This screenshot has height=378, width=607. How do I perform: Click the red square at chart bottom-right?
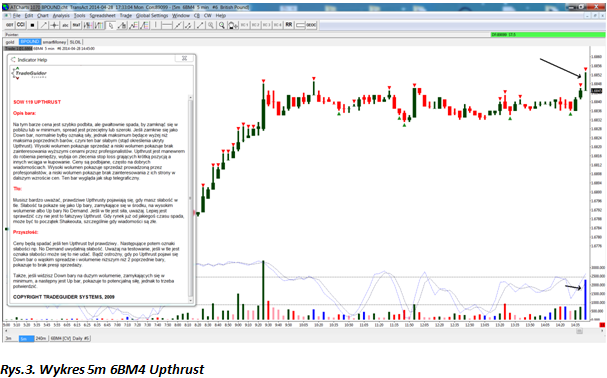602,325
